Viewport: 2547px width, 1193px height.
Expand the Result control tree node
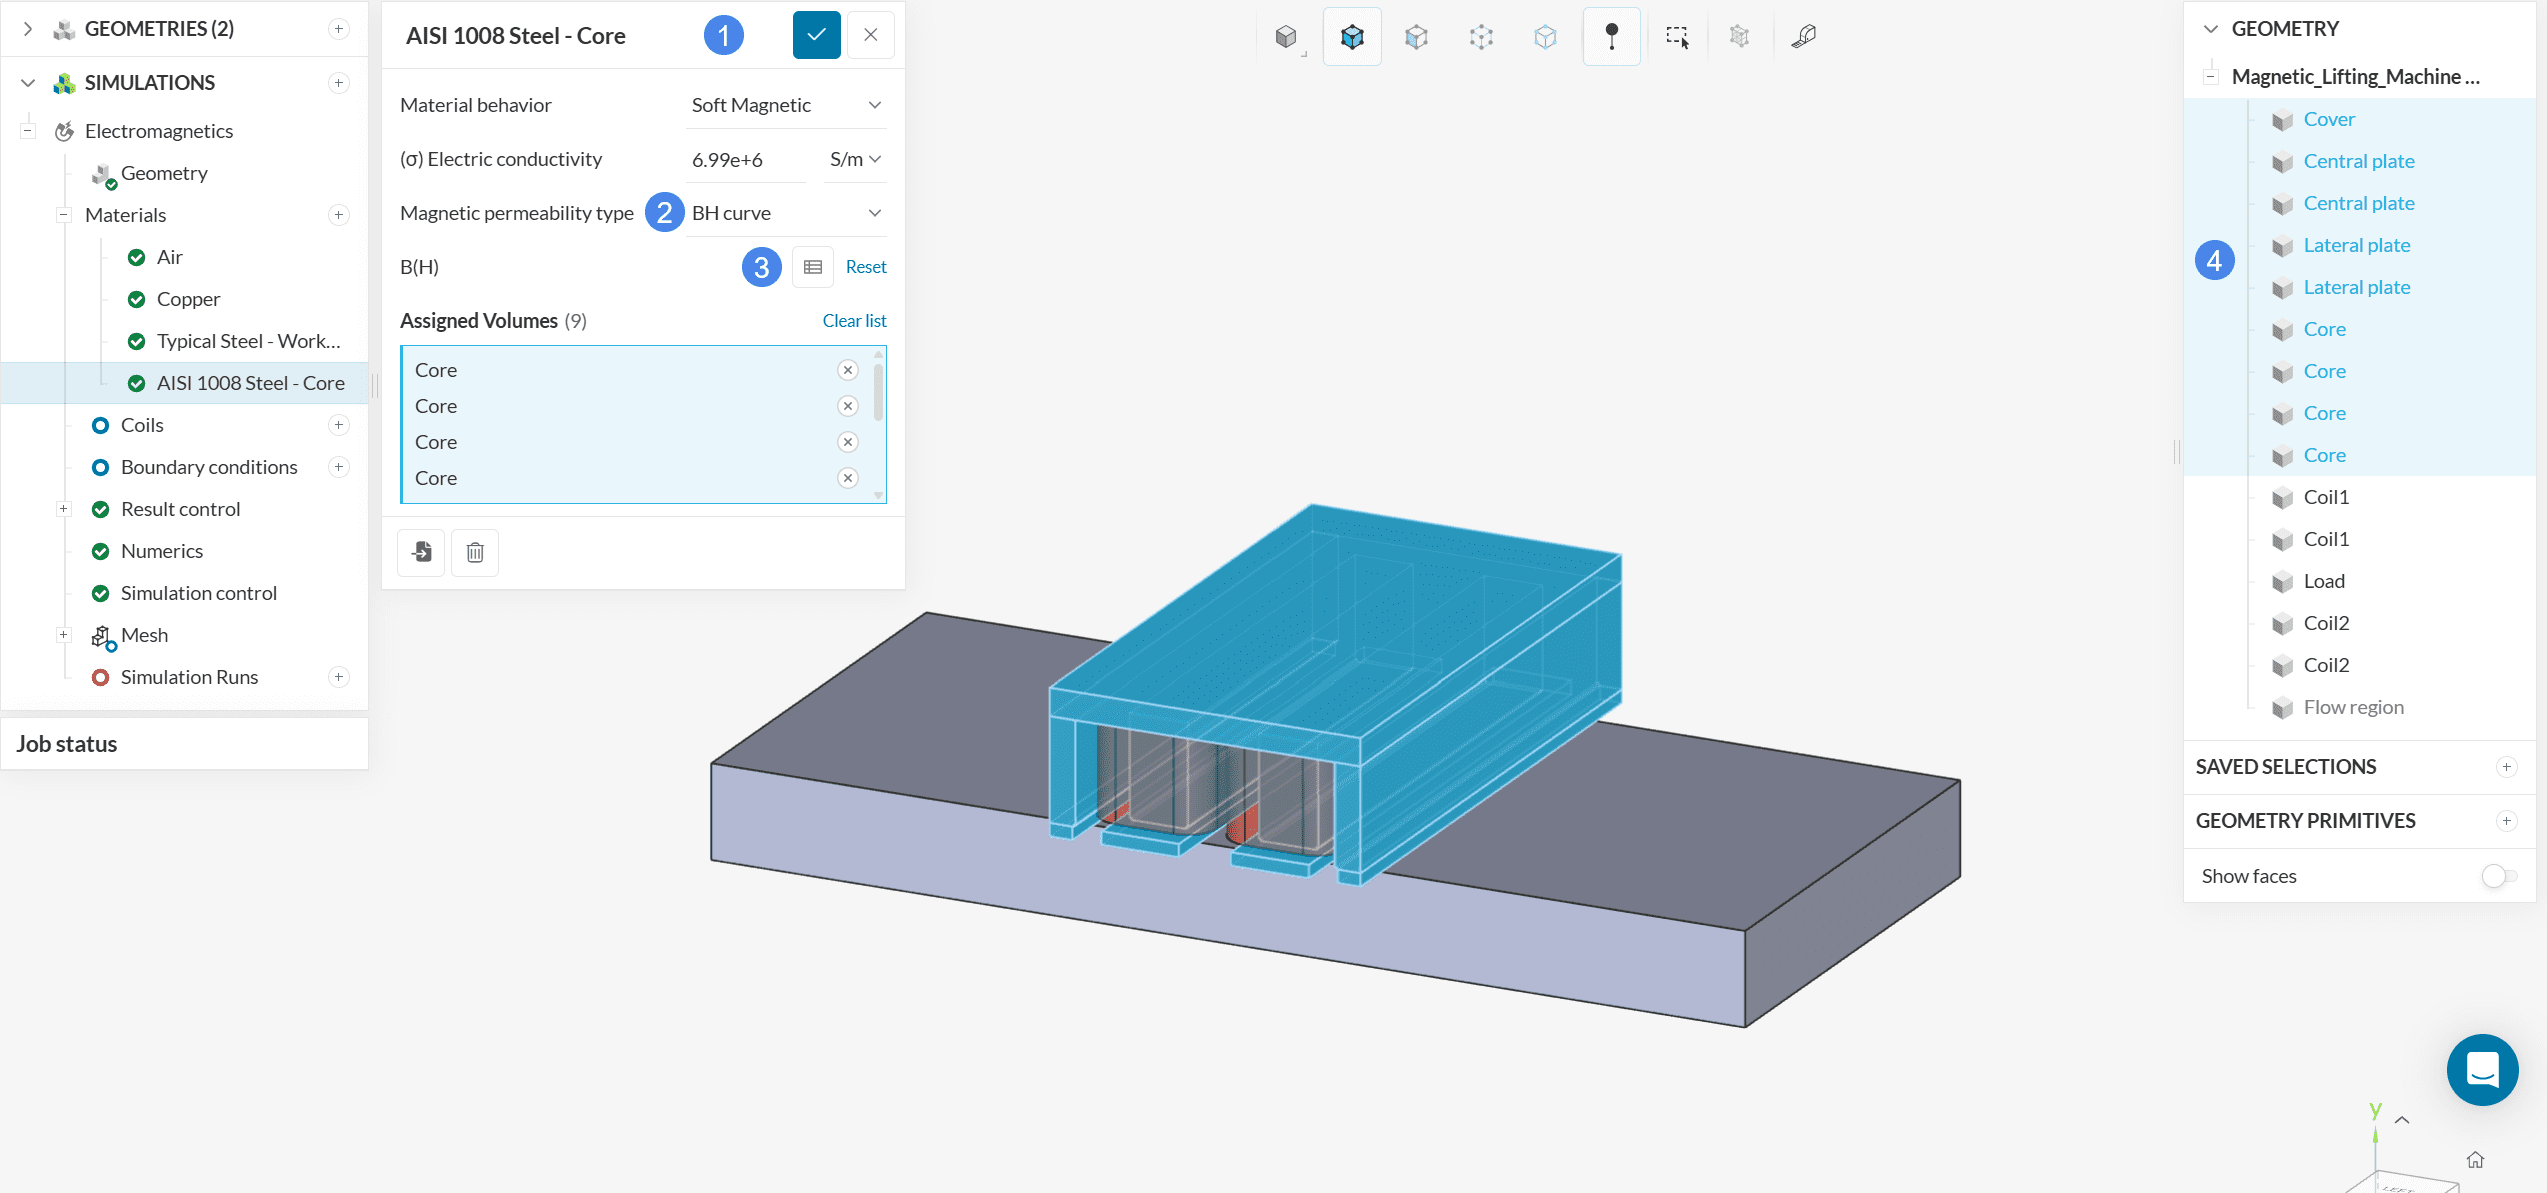63,509
